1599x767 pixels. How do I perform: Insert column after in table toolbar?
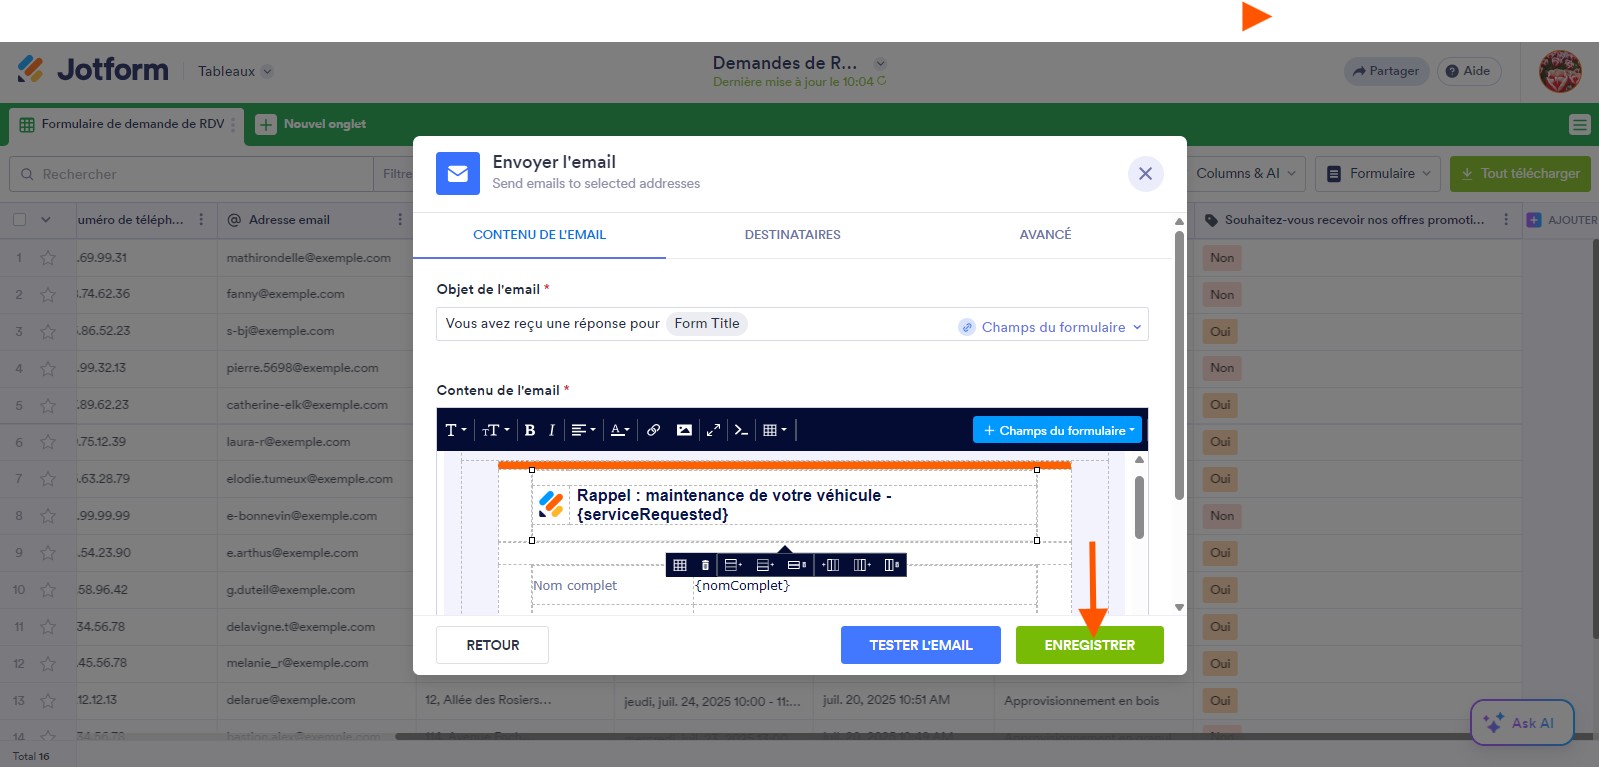(x=862, y=565)
